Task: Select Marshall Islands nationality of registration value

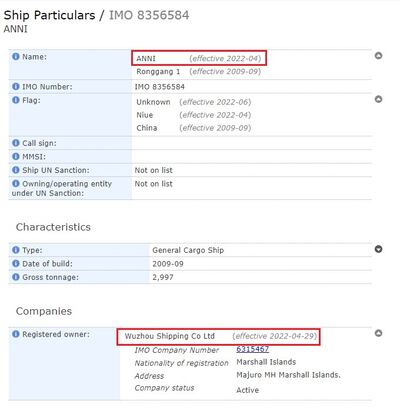Action: pyautogui.click(x=266, y=362)
